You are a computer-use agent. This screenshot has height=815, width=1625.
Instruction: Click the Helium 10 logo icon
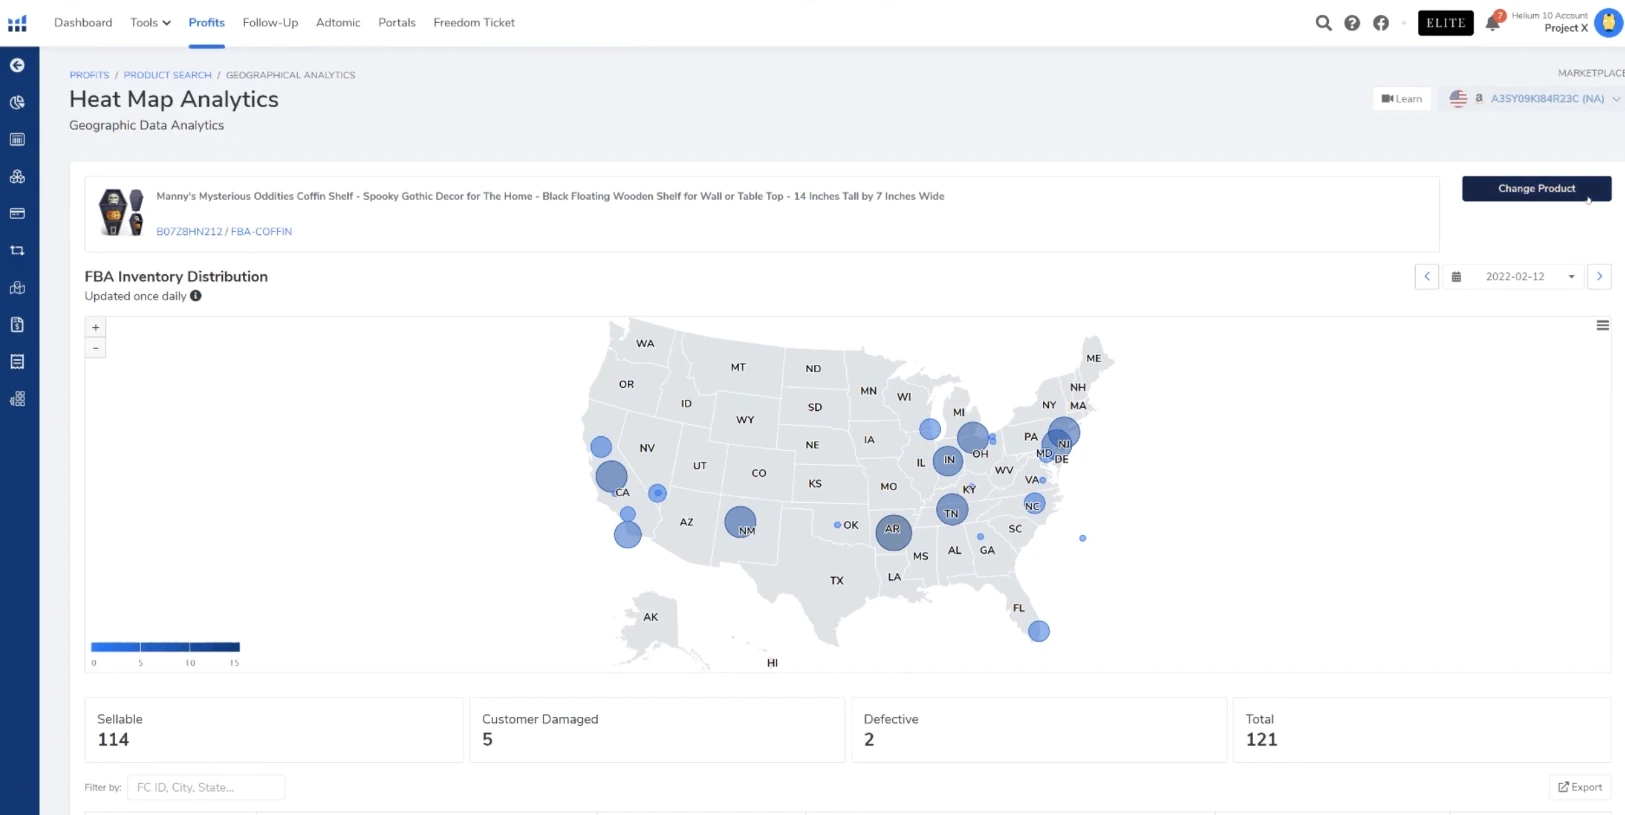point(17,23)
